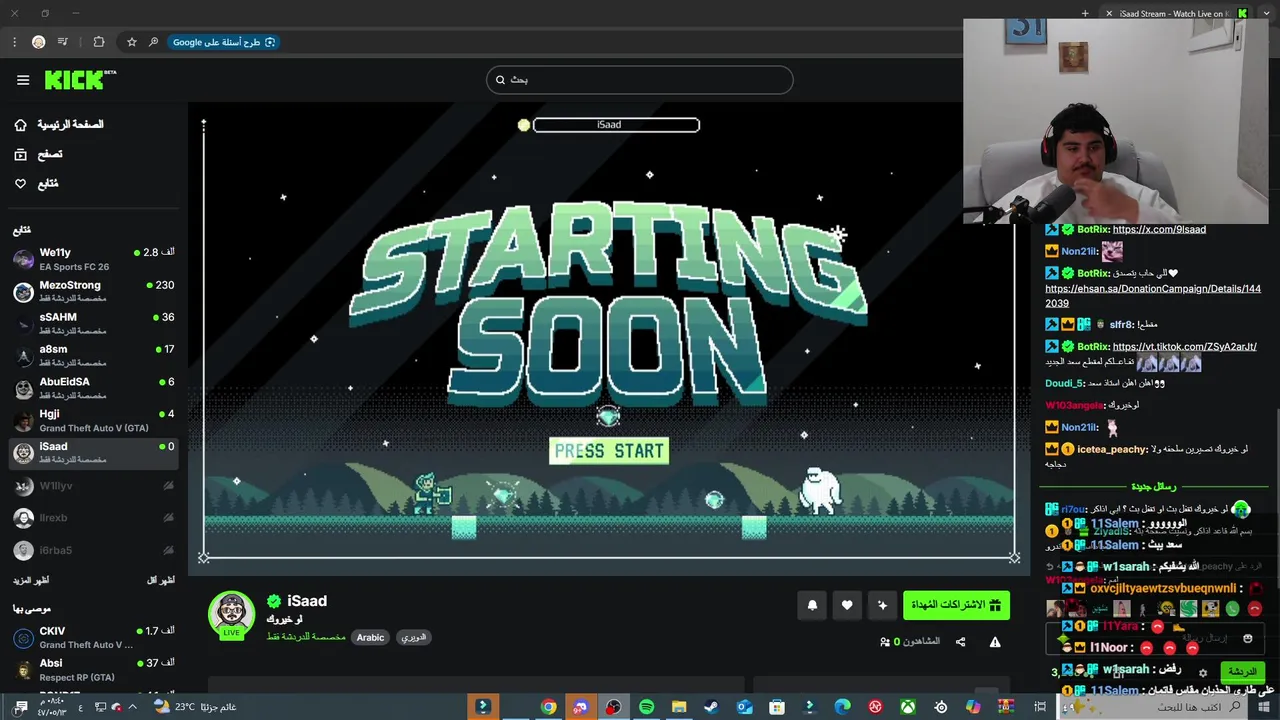This screenshot has height=720, width=1280.
Task: Show hidden system tray icons
Action: coord(132,707)
